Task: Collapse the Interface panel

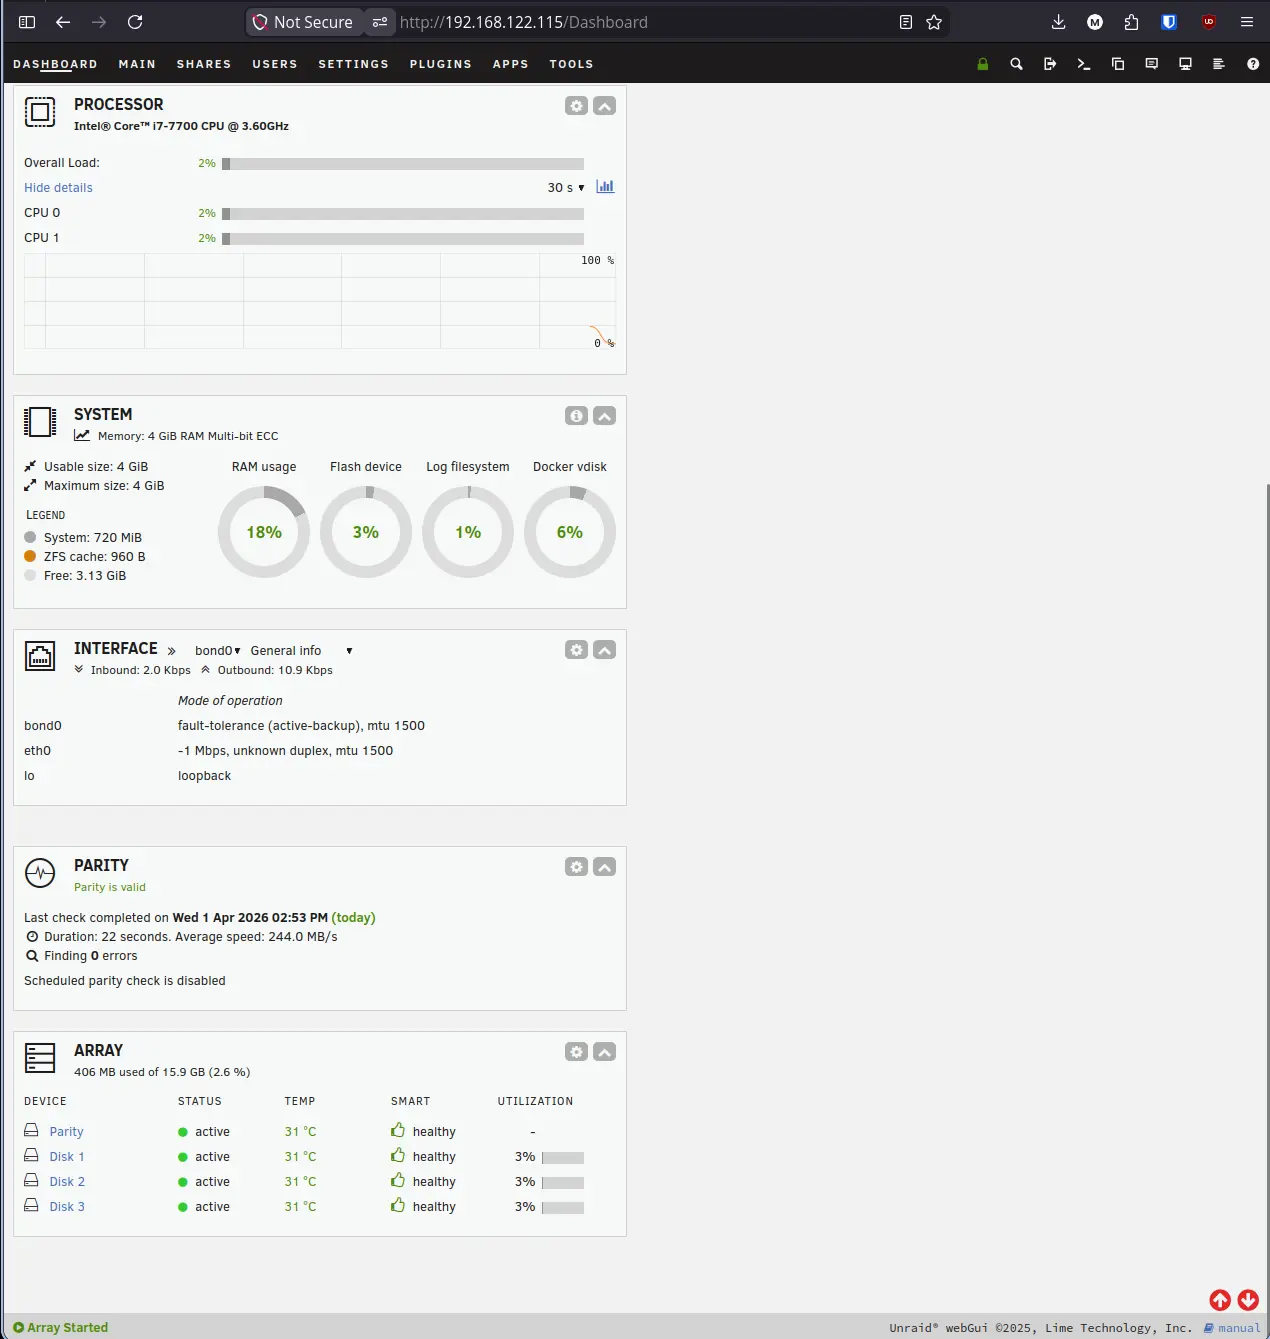Action: pyautogui.click(x=604, y=650)
